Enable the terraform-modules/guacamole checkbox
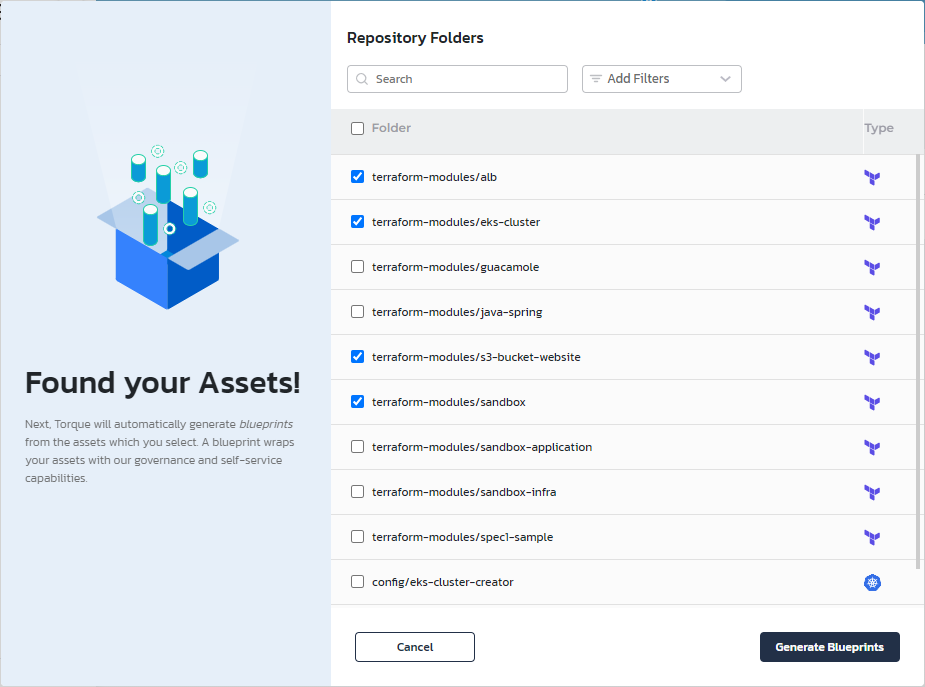The height and width of the screenshot is (687, 925). tap(358, 267)
